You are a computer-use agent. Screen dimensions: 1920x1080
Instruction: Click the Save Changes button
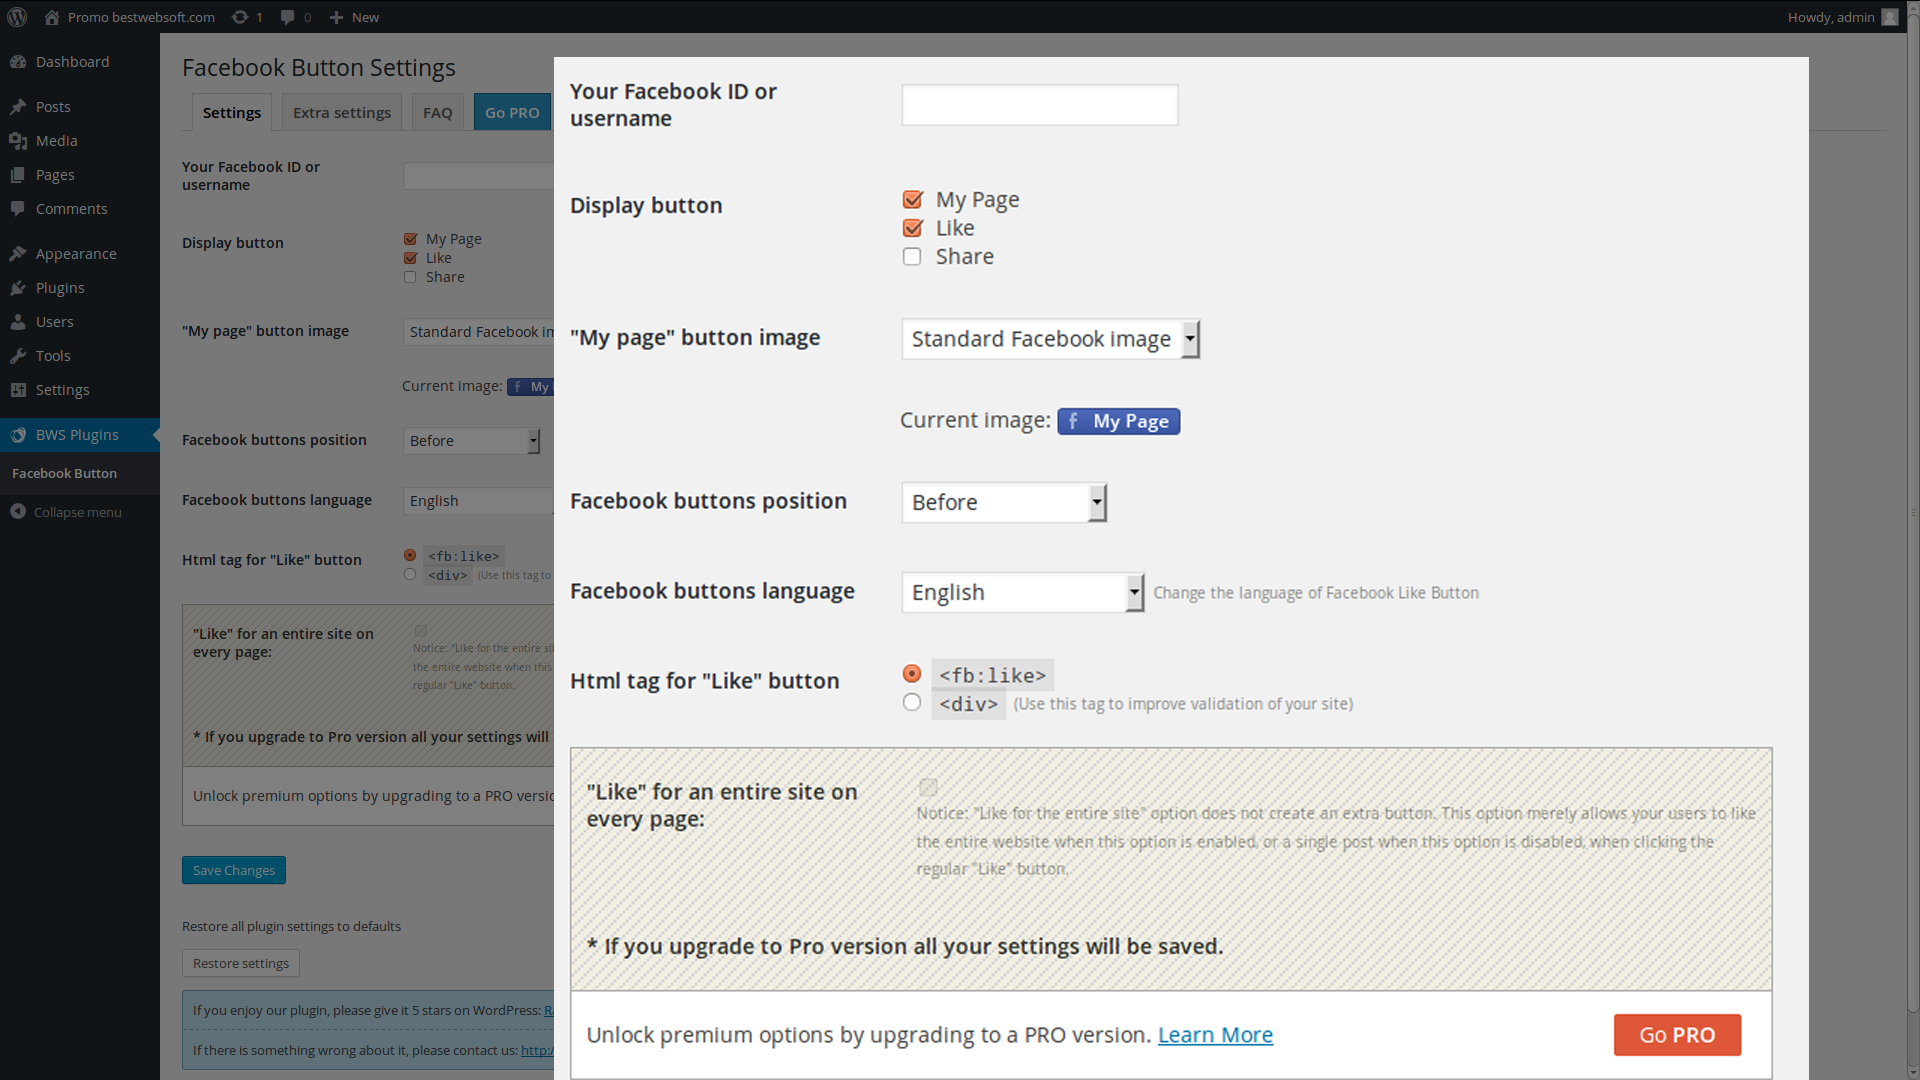(234, 870)
